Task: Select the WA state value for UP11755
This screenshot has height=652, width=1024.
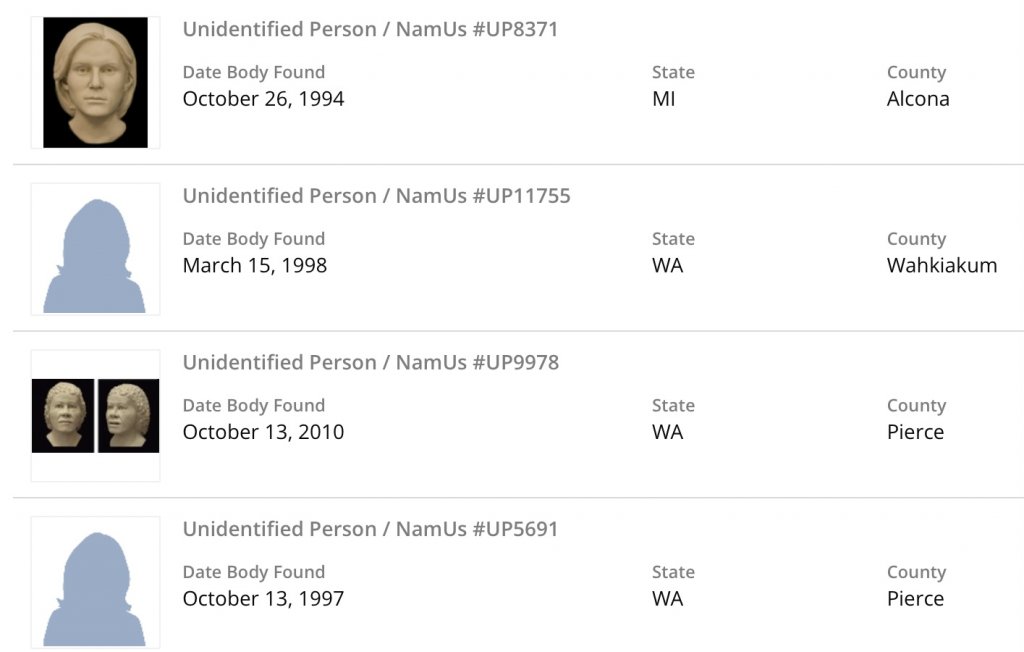Action: pos(668,266)
